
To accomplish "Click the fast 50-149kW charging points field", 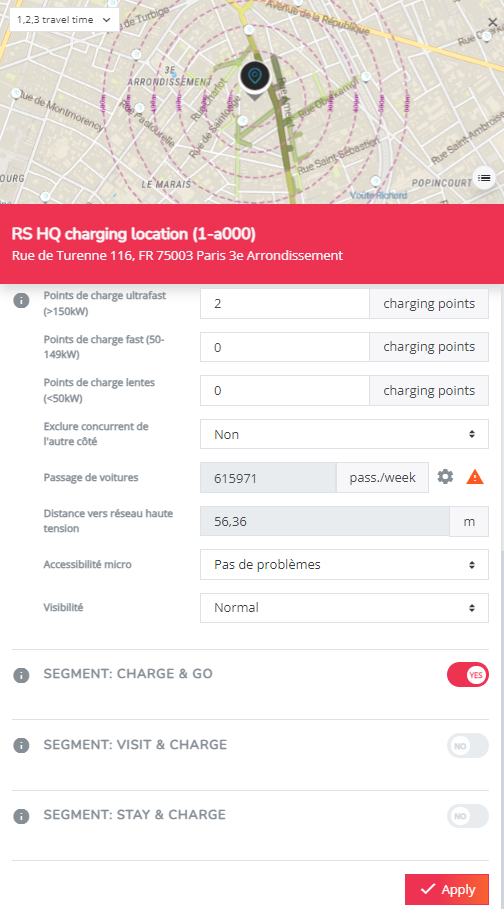I will click(x=285, y=347).
